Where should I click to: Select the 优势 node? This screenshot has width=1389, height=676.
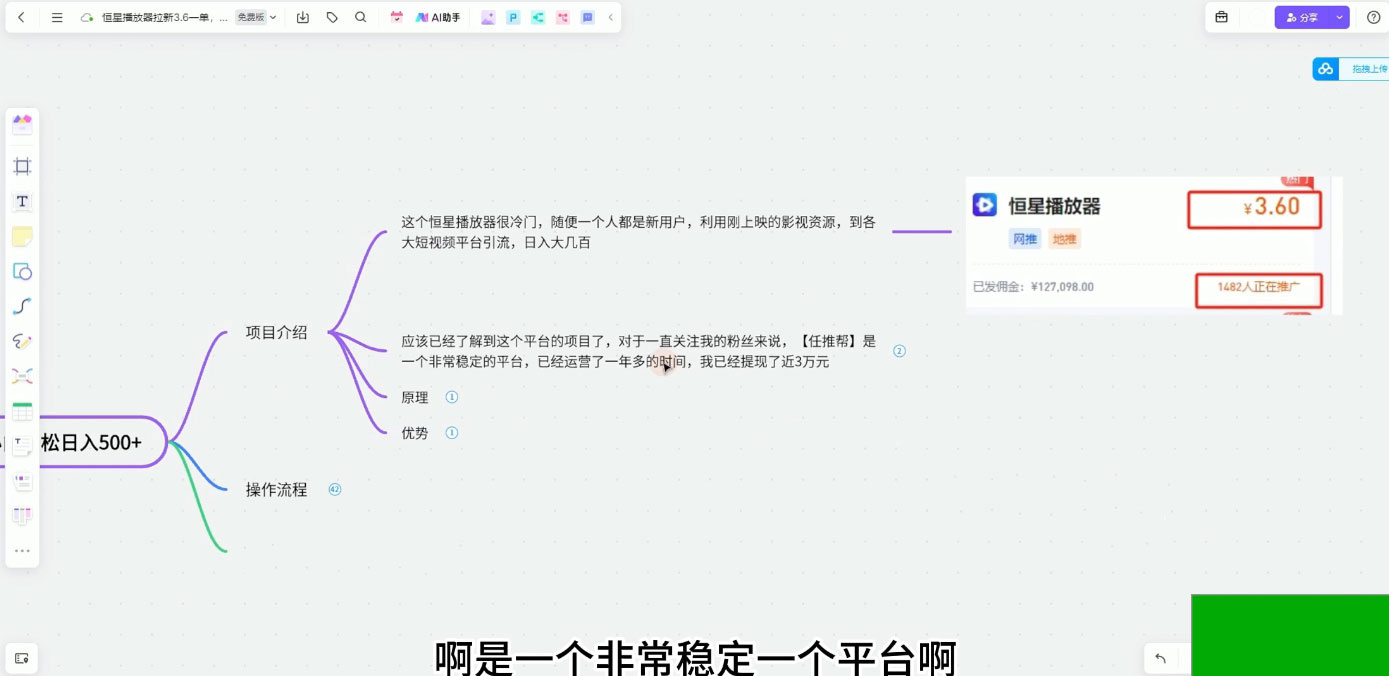[x=415, y=433]
